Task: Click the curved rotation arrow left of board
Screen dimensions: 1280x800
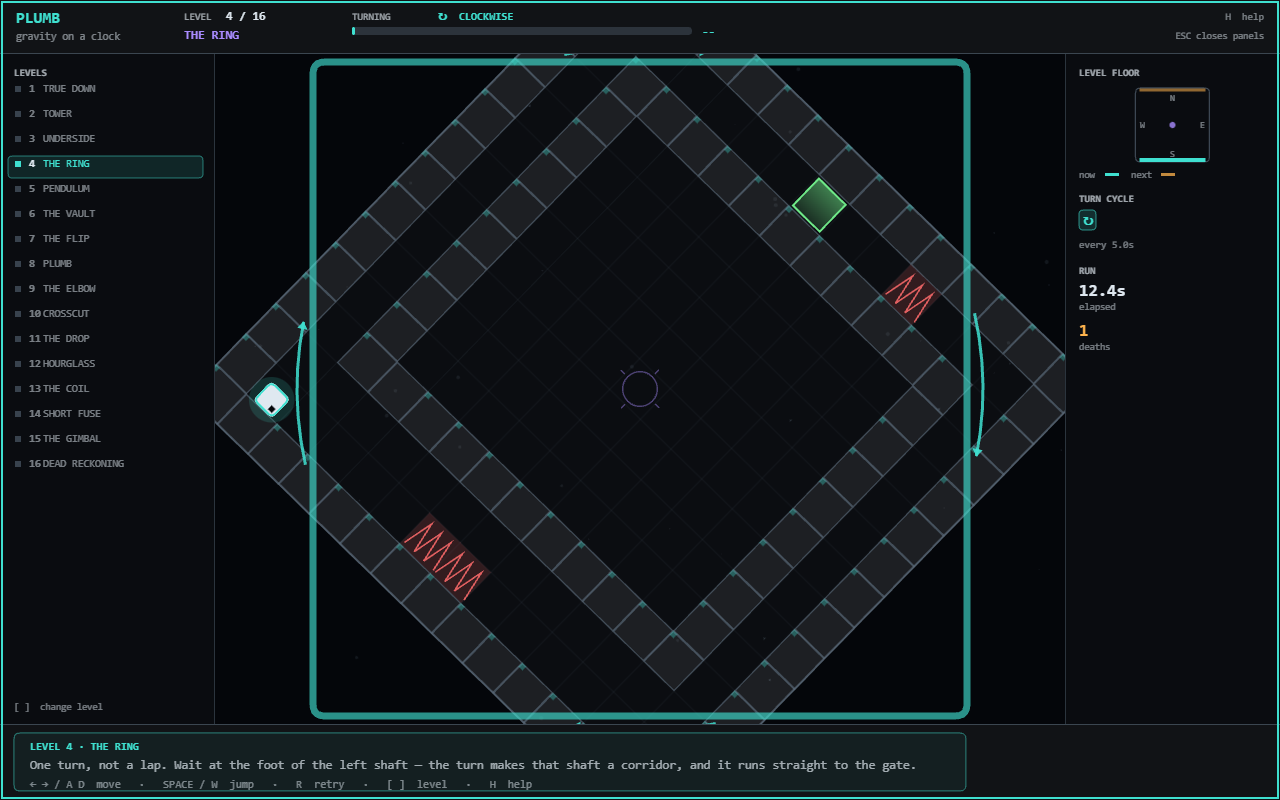Action: [x=300, y=392]
